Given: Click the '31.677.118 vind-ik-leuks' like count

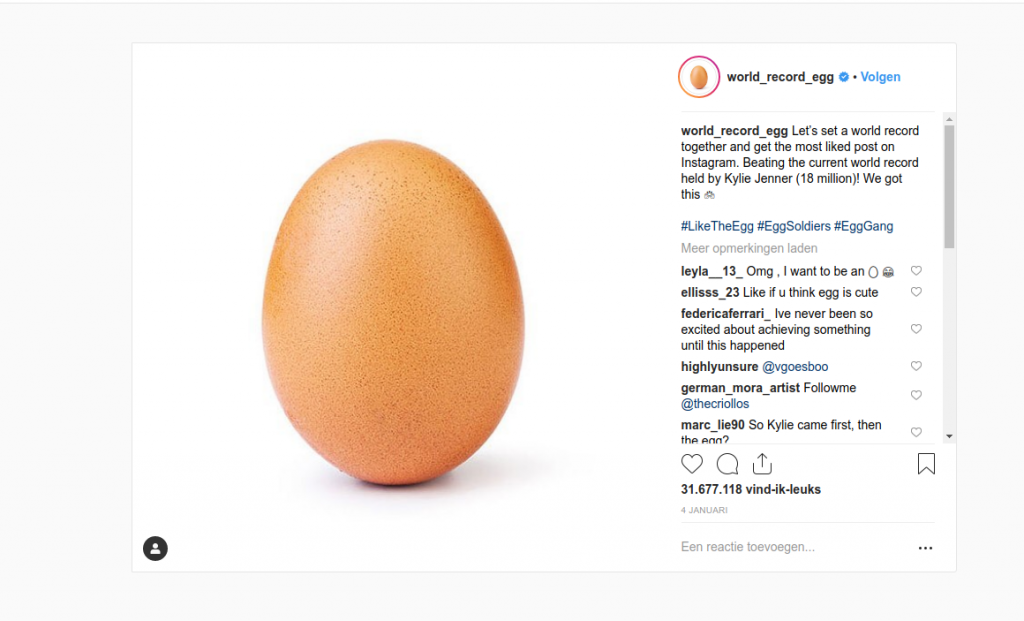Looking at the screenshot, I should click(x=751, y=489).
